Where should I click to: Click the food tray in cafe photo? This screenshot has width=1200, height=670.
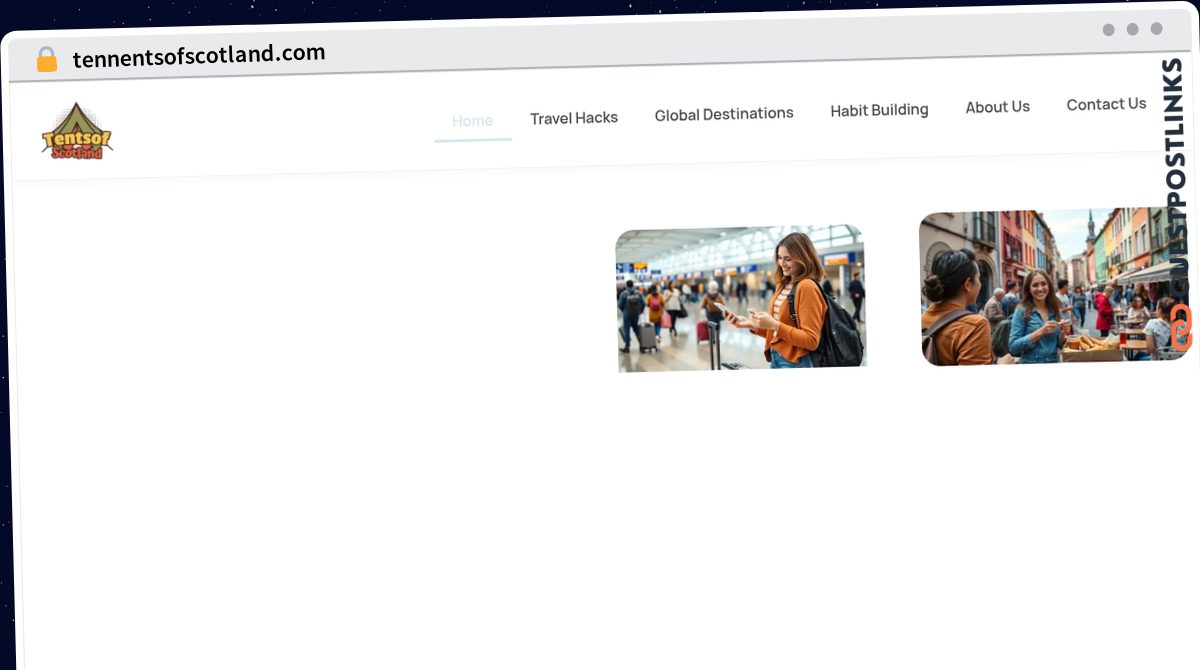pos(1092,347)
